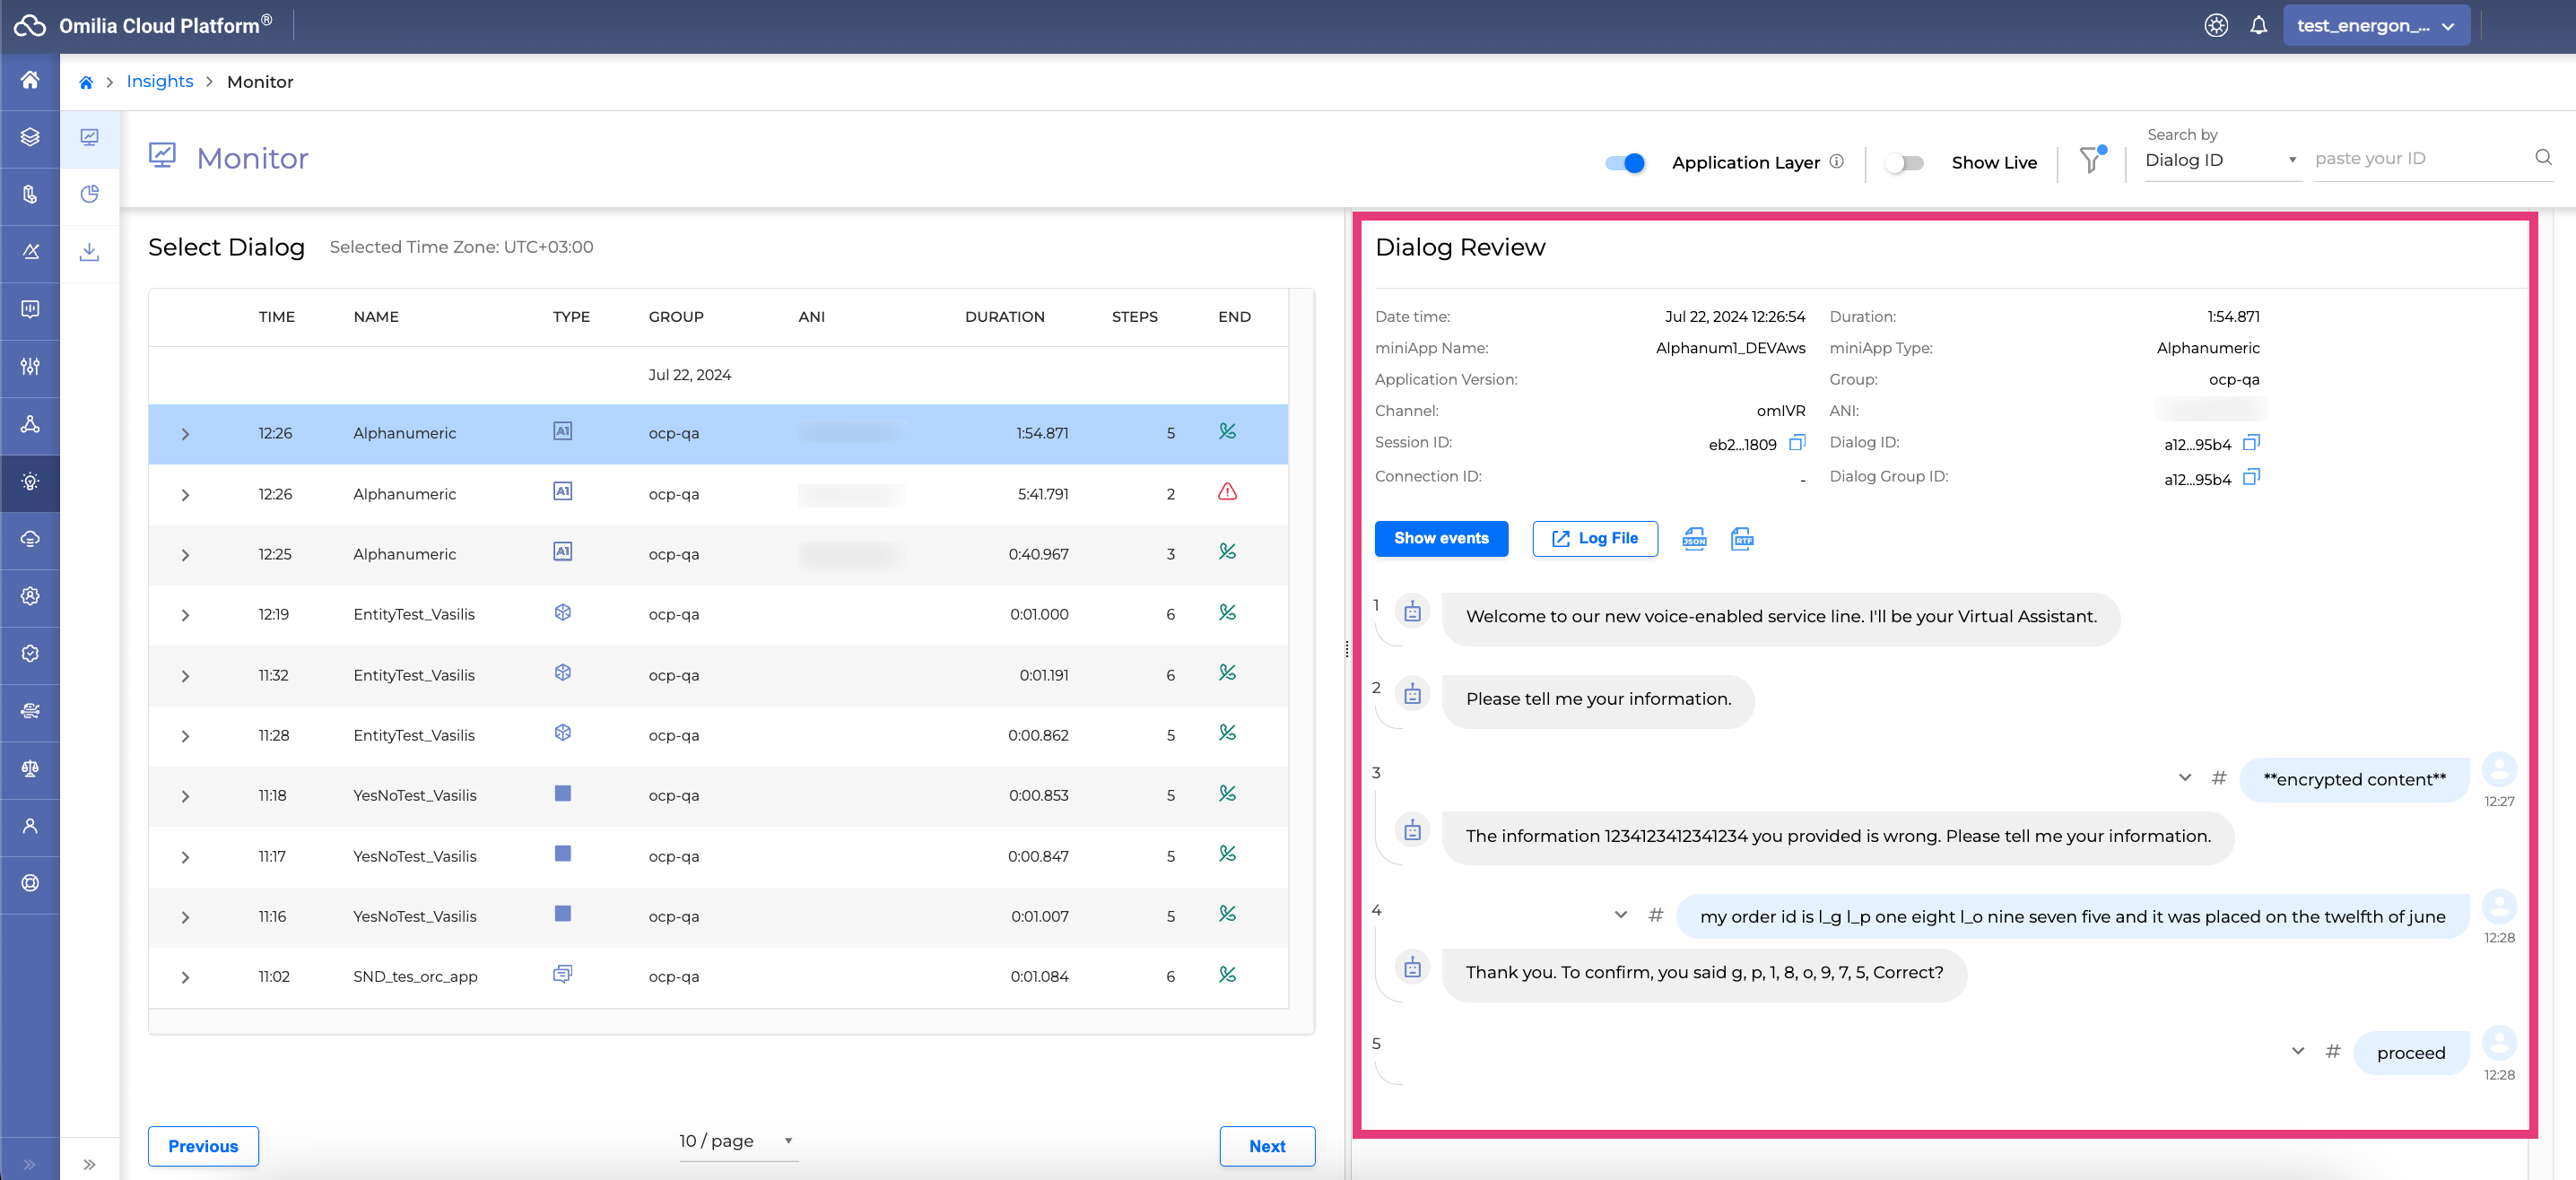Copy the Dialog Group ID
The height and width of the screenshot is (1180, 2576).
tap(2251, 478)
